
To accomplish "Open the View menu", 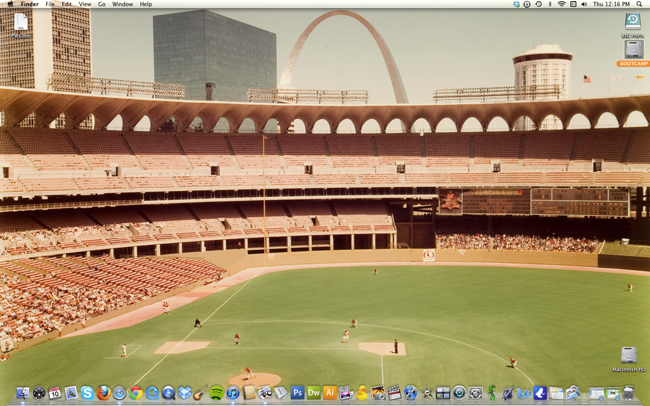I will (85, 4).
